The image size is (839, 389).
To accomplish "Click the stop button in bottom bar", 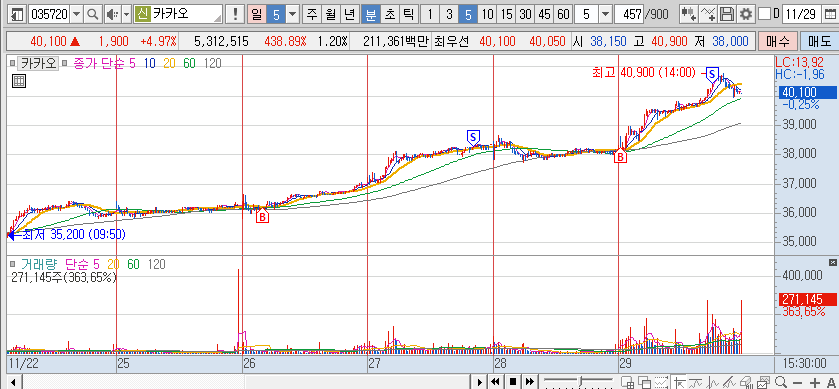I will coord(513,382).
